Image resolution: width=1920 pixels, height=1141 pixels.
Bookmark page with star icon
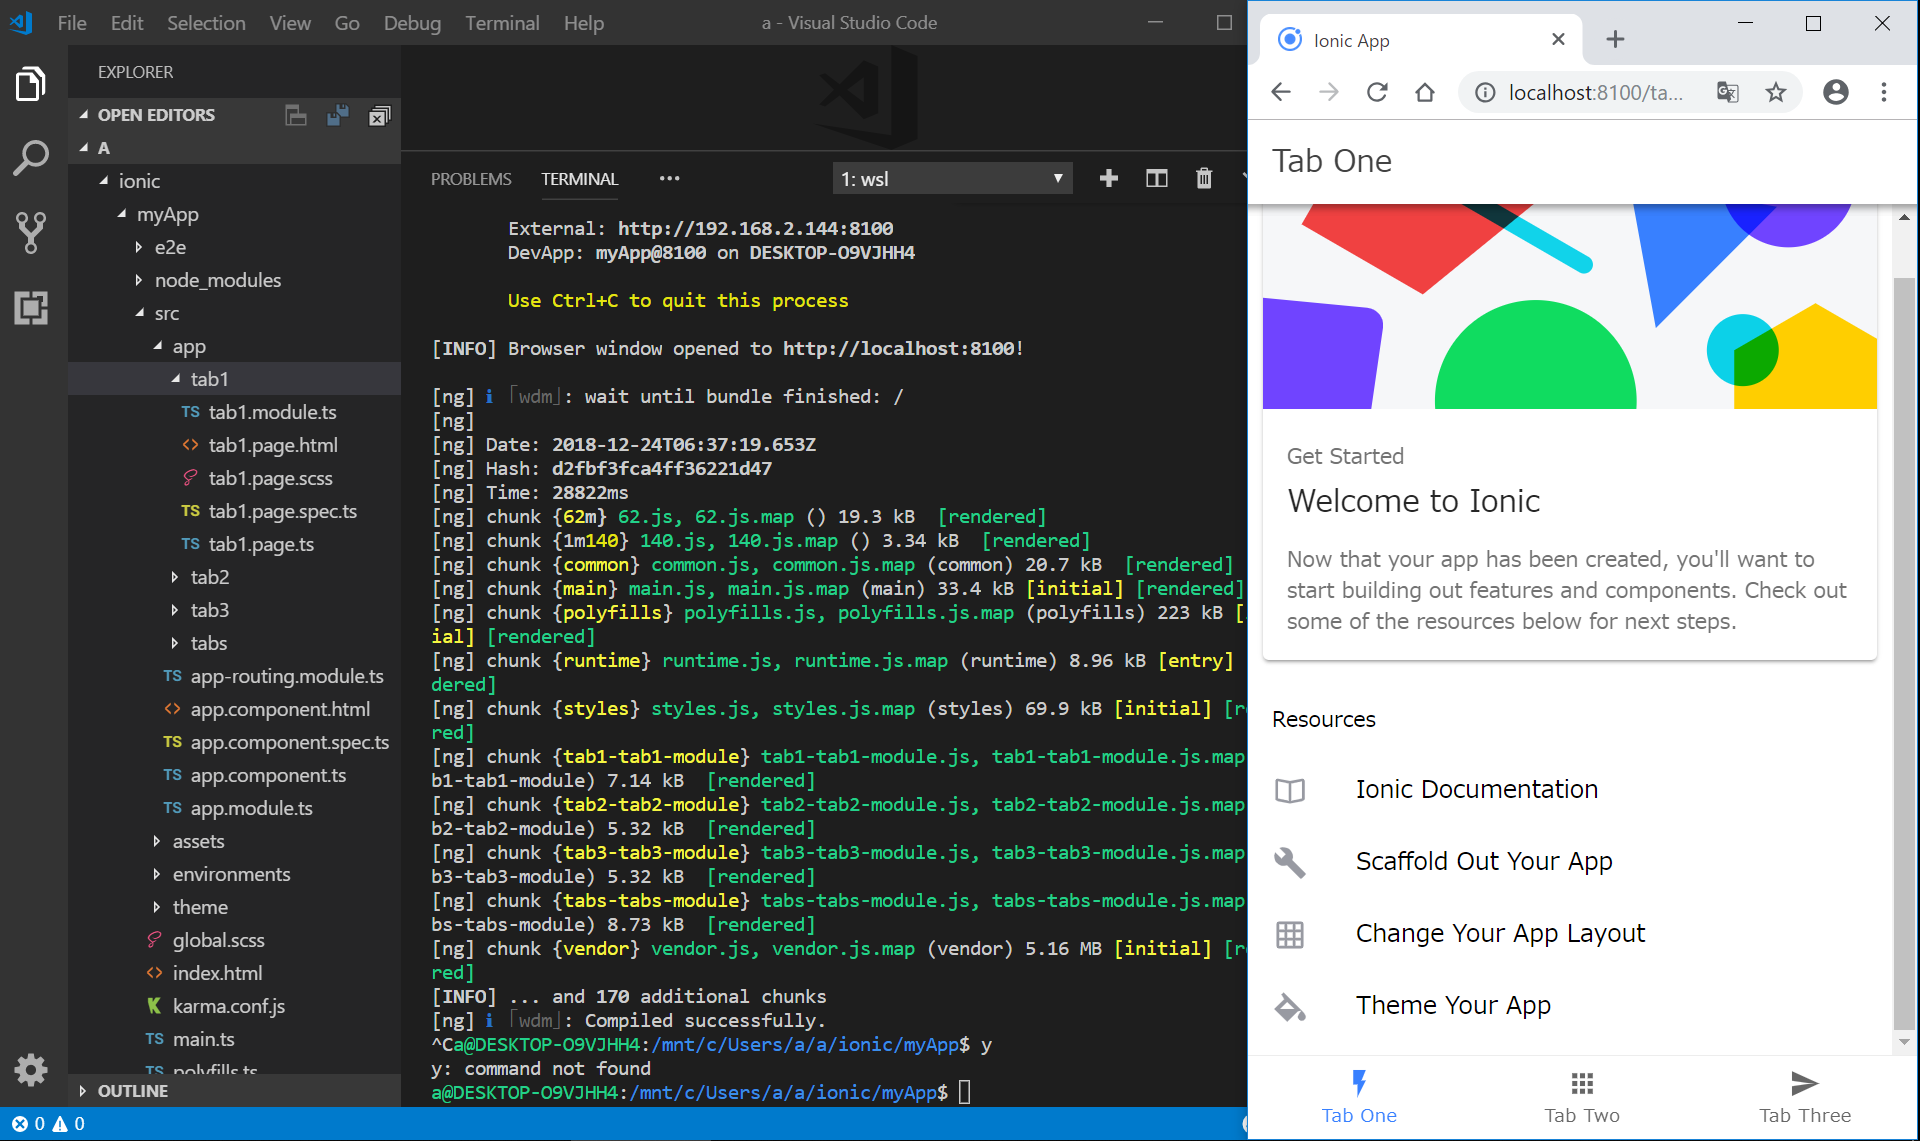[x=1775, y=93]
